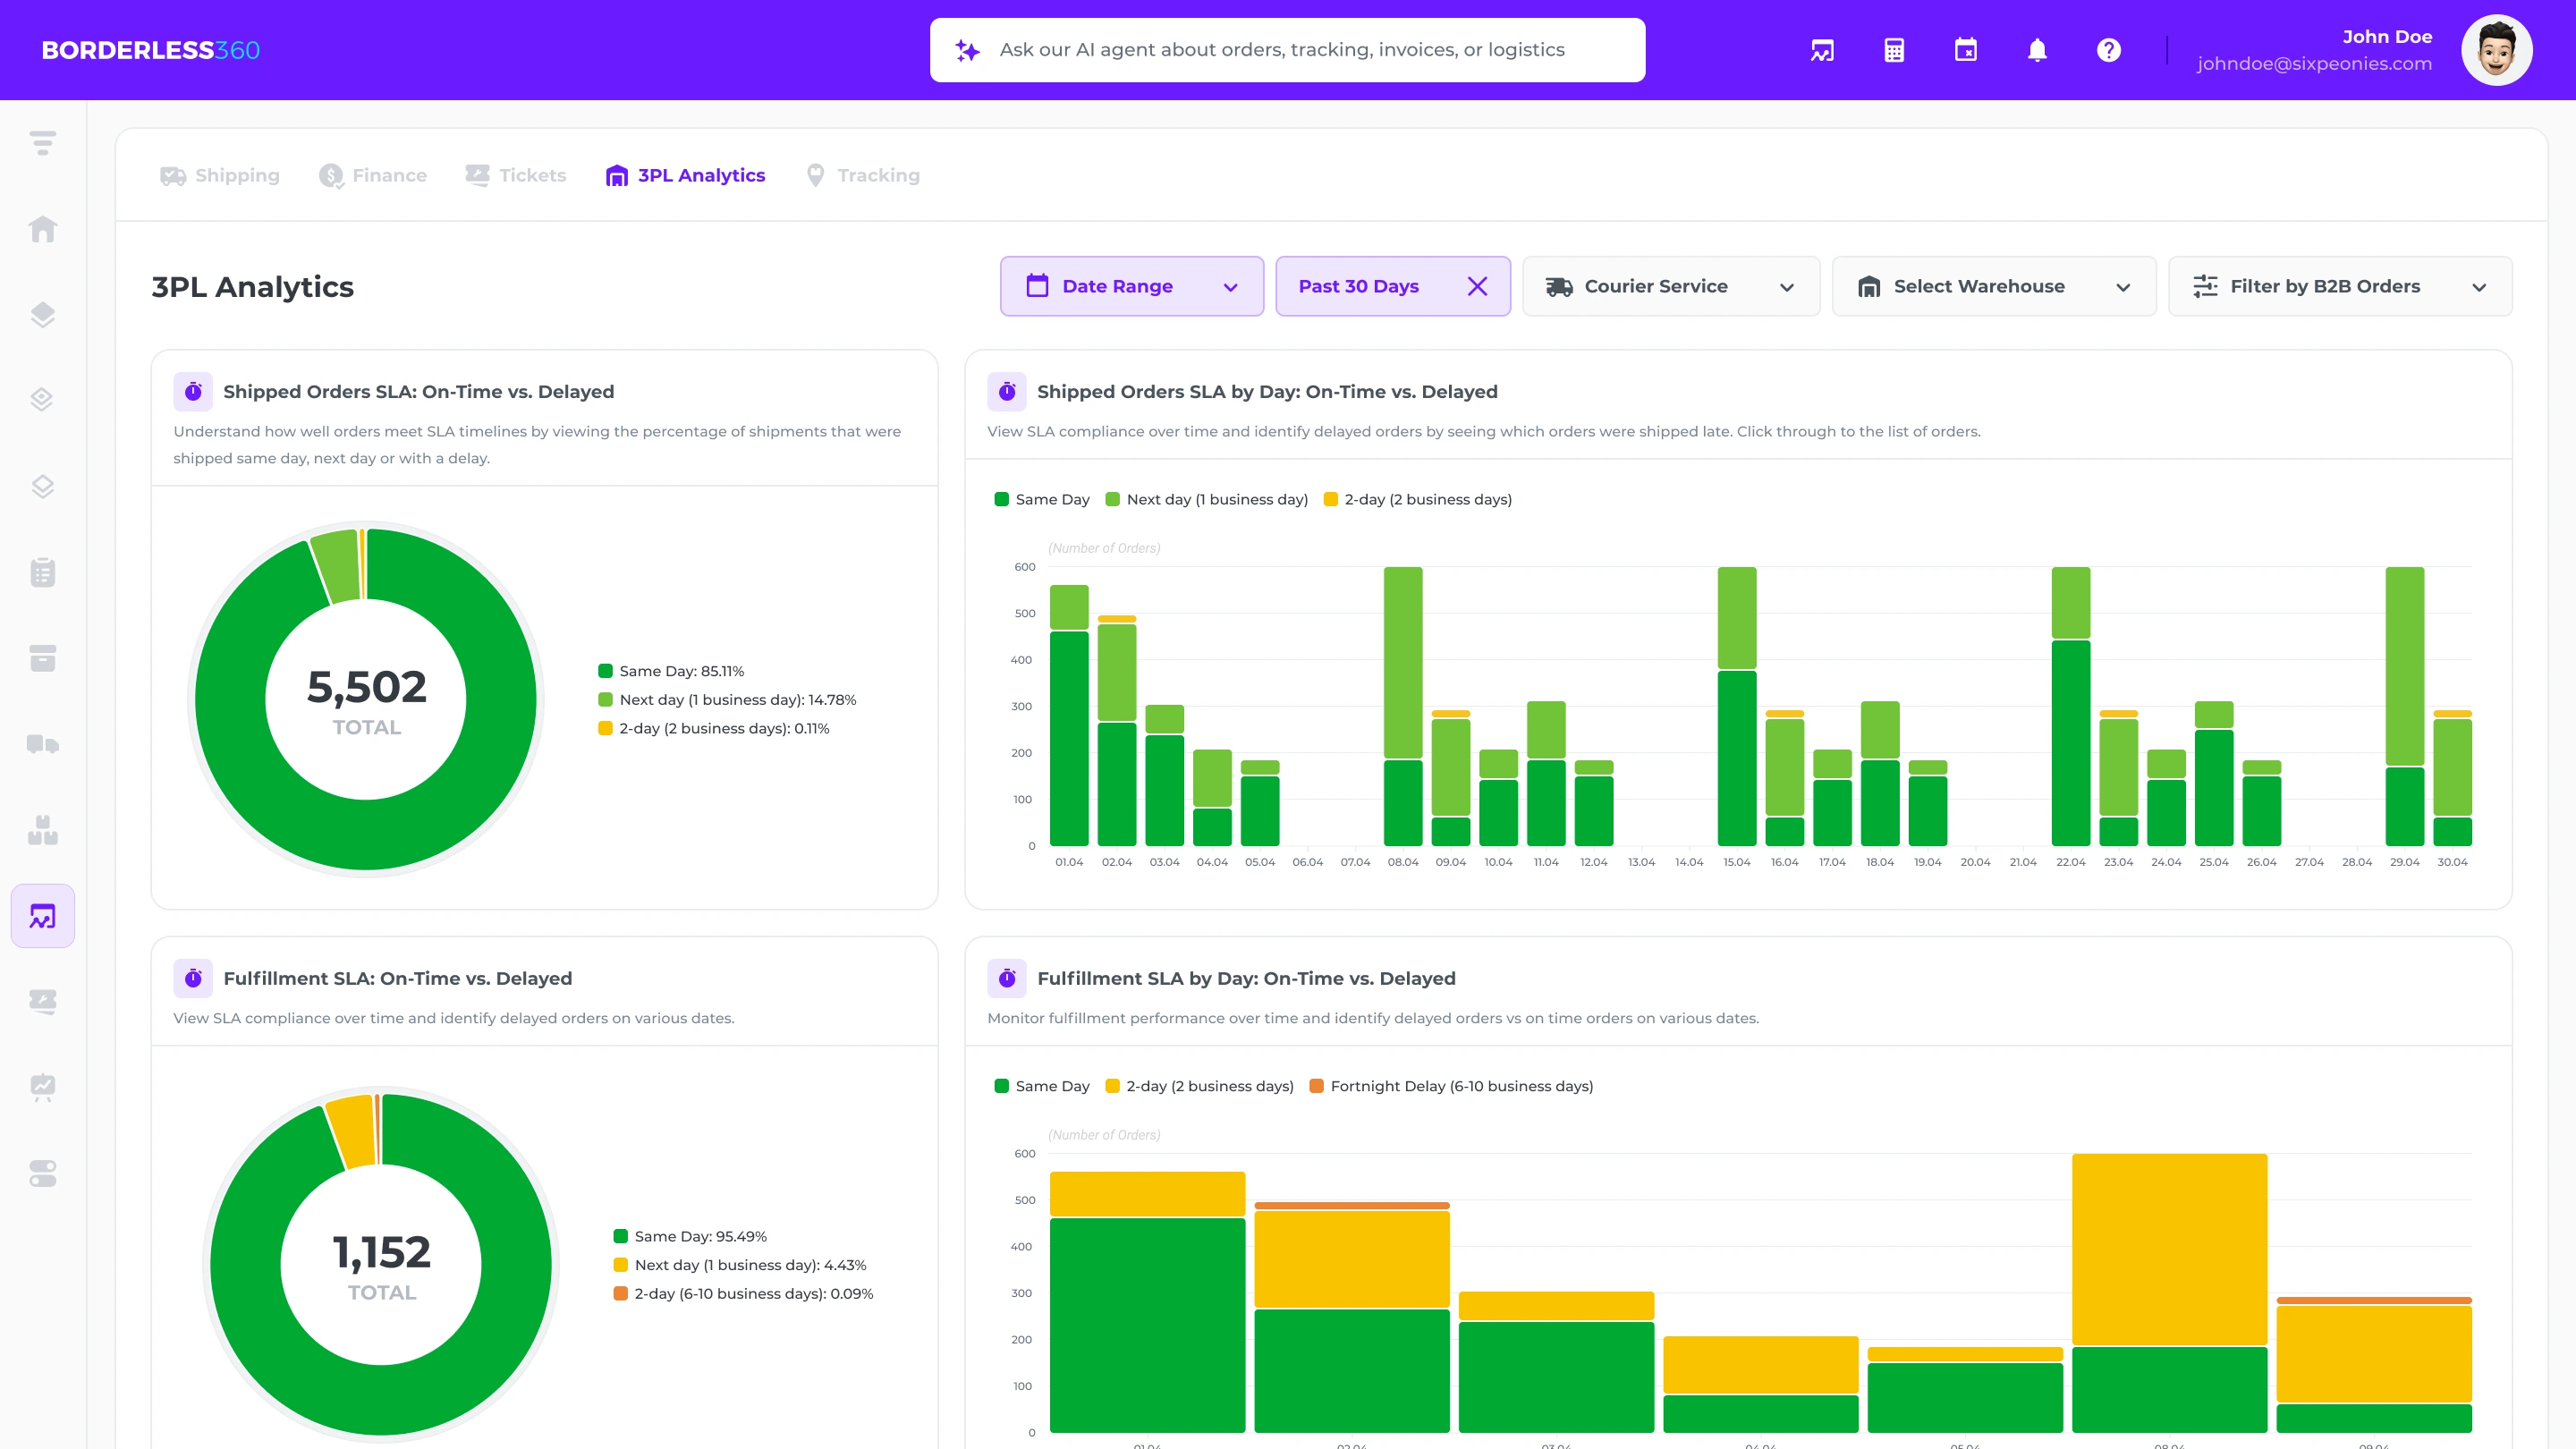Screen dimensions: 2576x1449
Task: Toggle the Fortnight Delay legend in Fulfillment SLA chart
Action: pyautogui.click(x=1450, y=1086)
